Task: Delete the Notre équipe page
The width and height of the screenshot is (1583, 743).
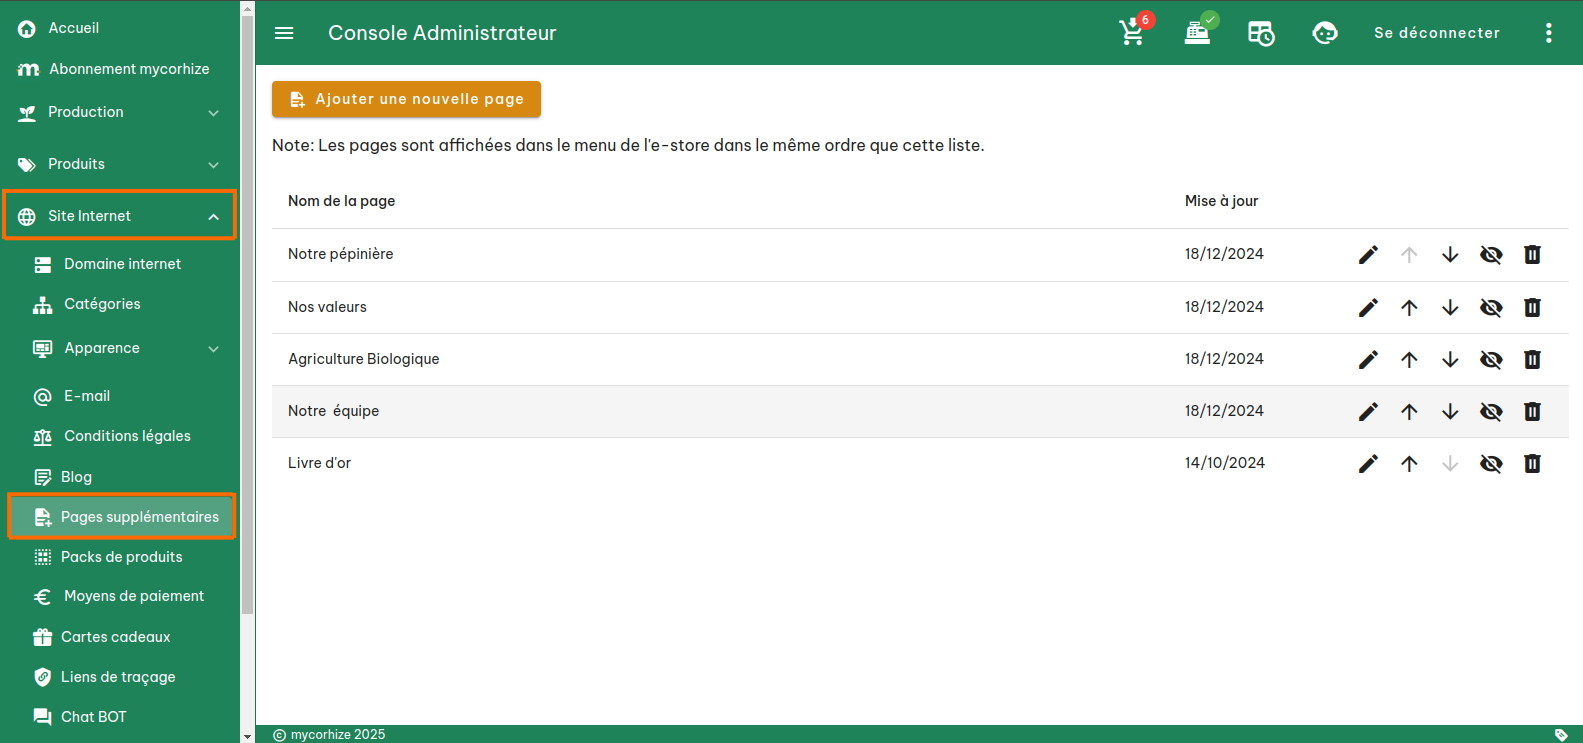Action: pos(1532,412)
